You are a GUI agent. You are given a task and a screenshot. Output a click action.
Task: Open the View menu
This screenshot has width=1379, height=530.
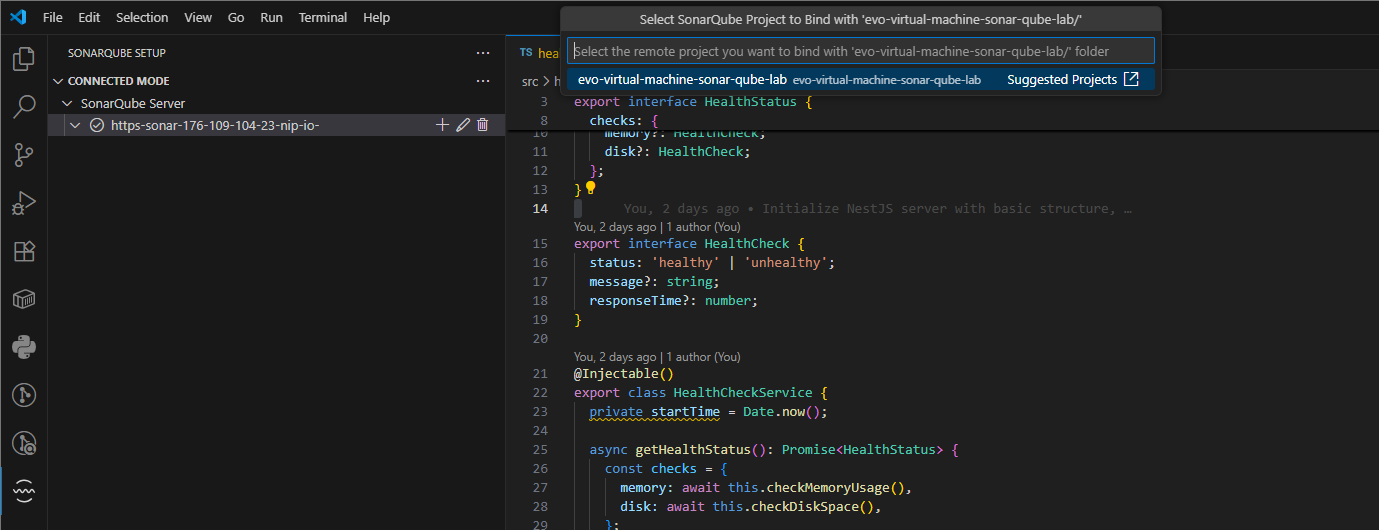(x=198, y=17)
